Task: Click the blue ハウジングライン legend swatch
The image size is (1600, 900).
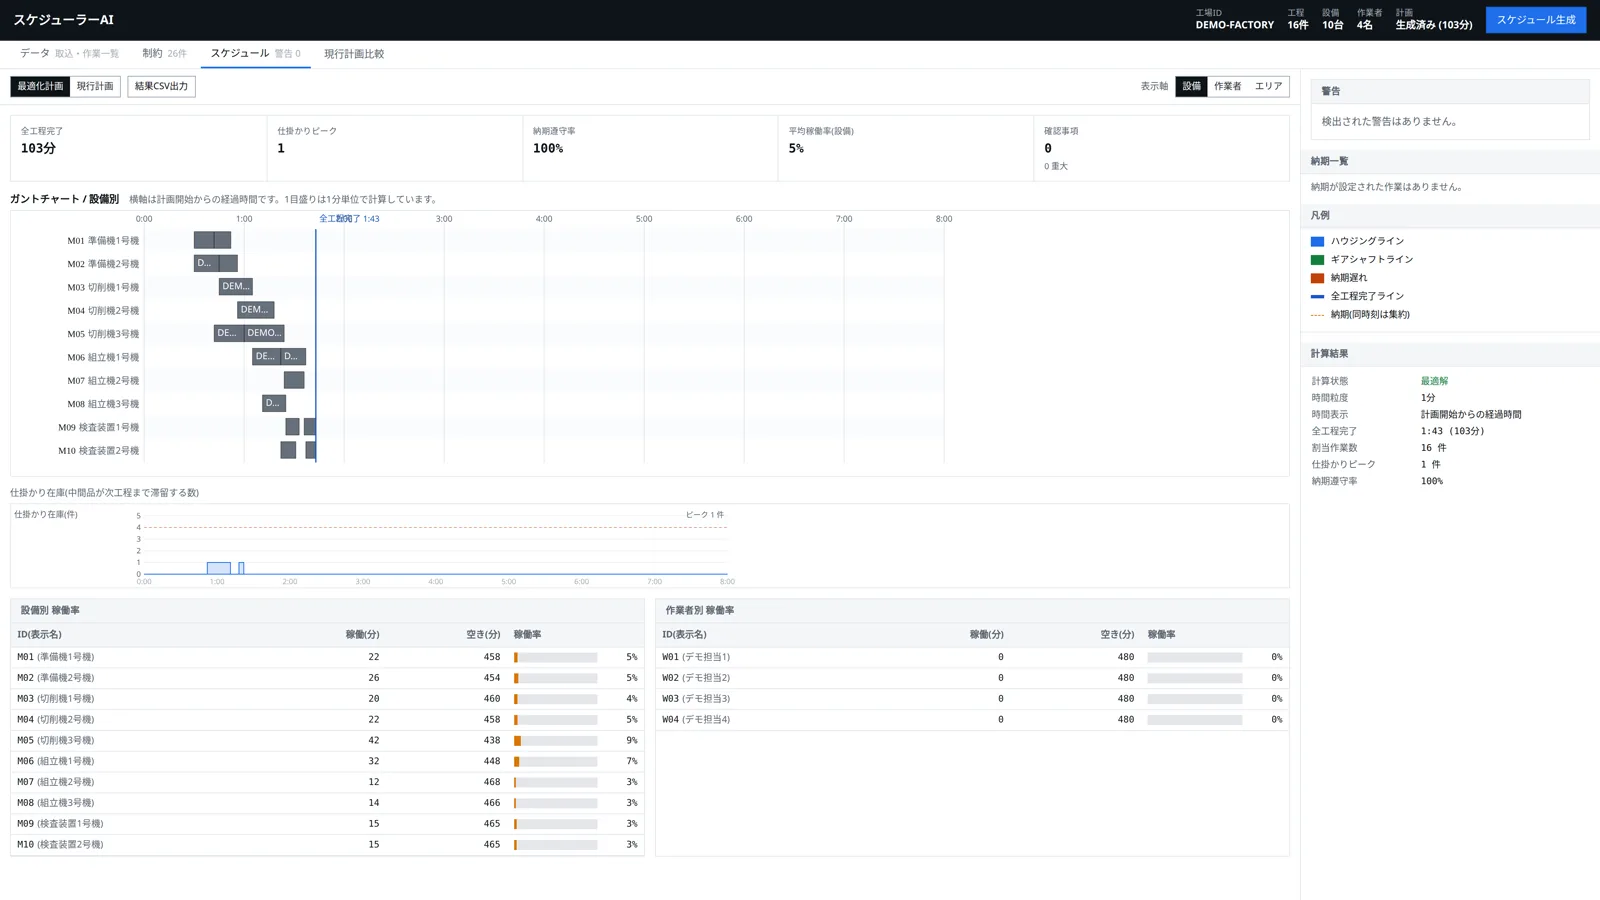Action: (1317, 241)
